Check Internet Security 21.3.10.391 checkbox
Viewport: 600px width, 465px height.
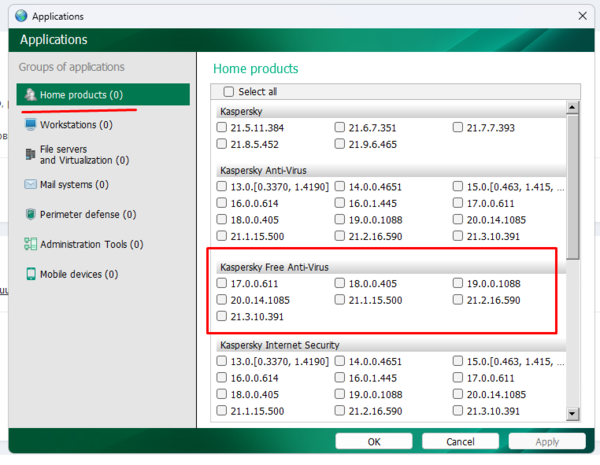[458, 411]
